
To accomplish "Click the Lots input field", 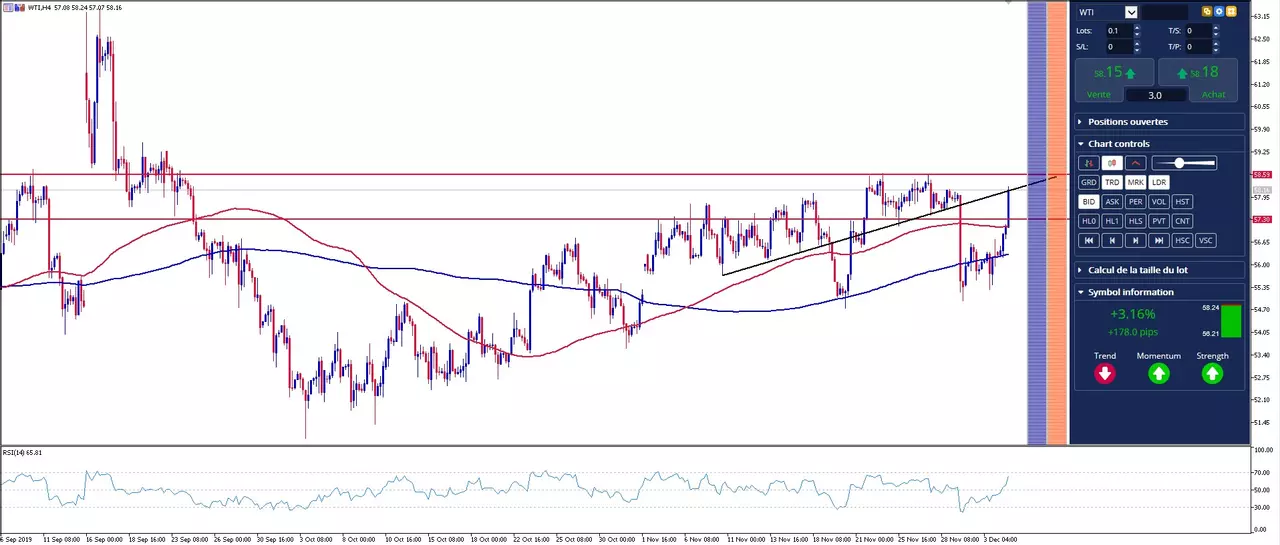I will [1120, 31].
